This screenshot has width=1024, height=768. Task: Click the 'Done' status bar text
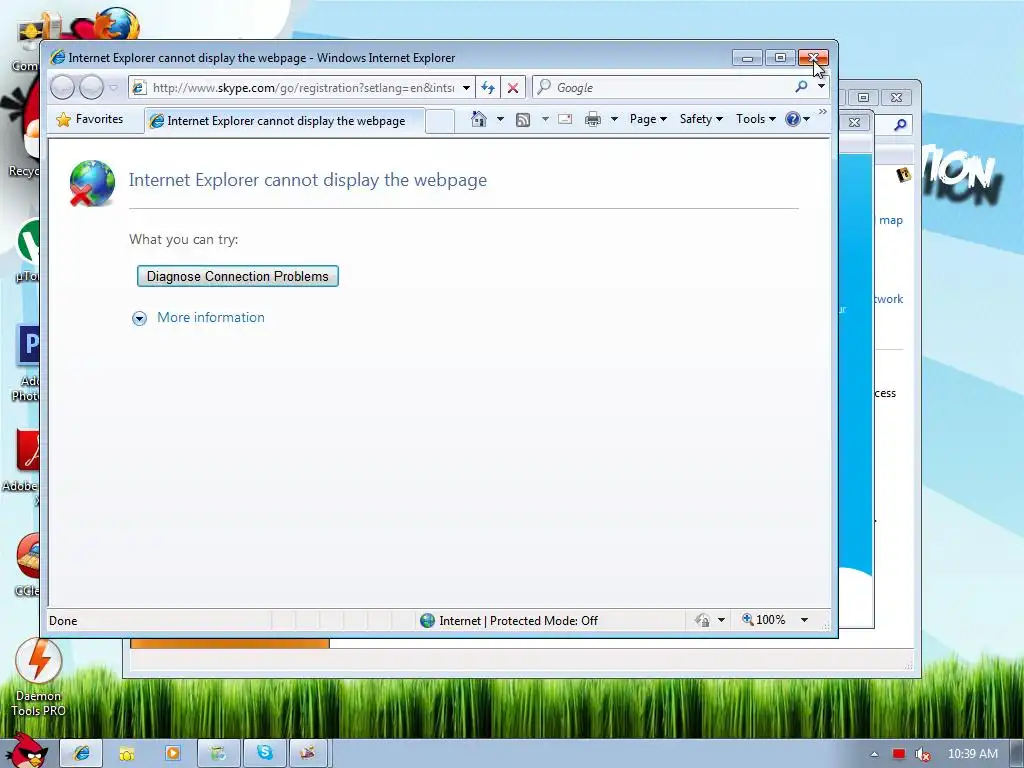pos(63,620)
